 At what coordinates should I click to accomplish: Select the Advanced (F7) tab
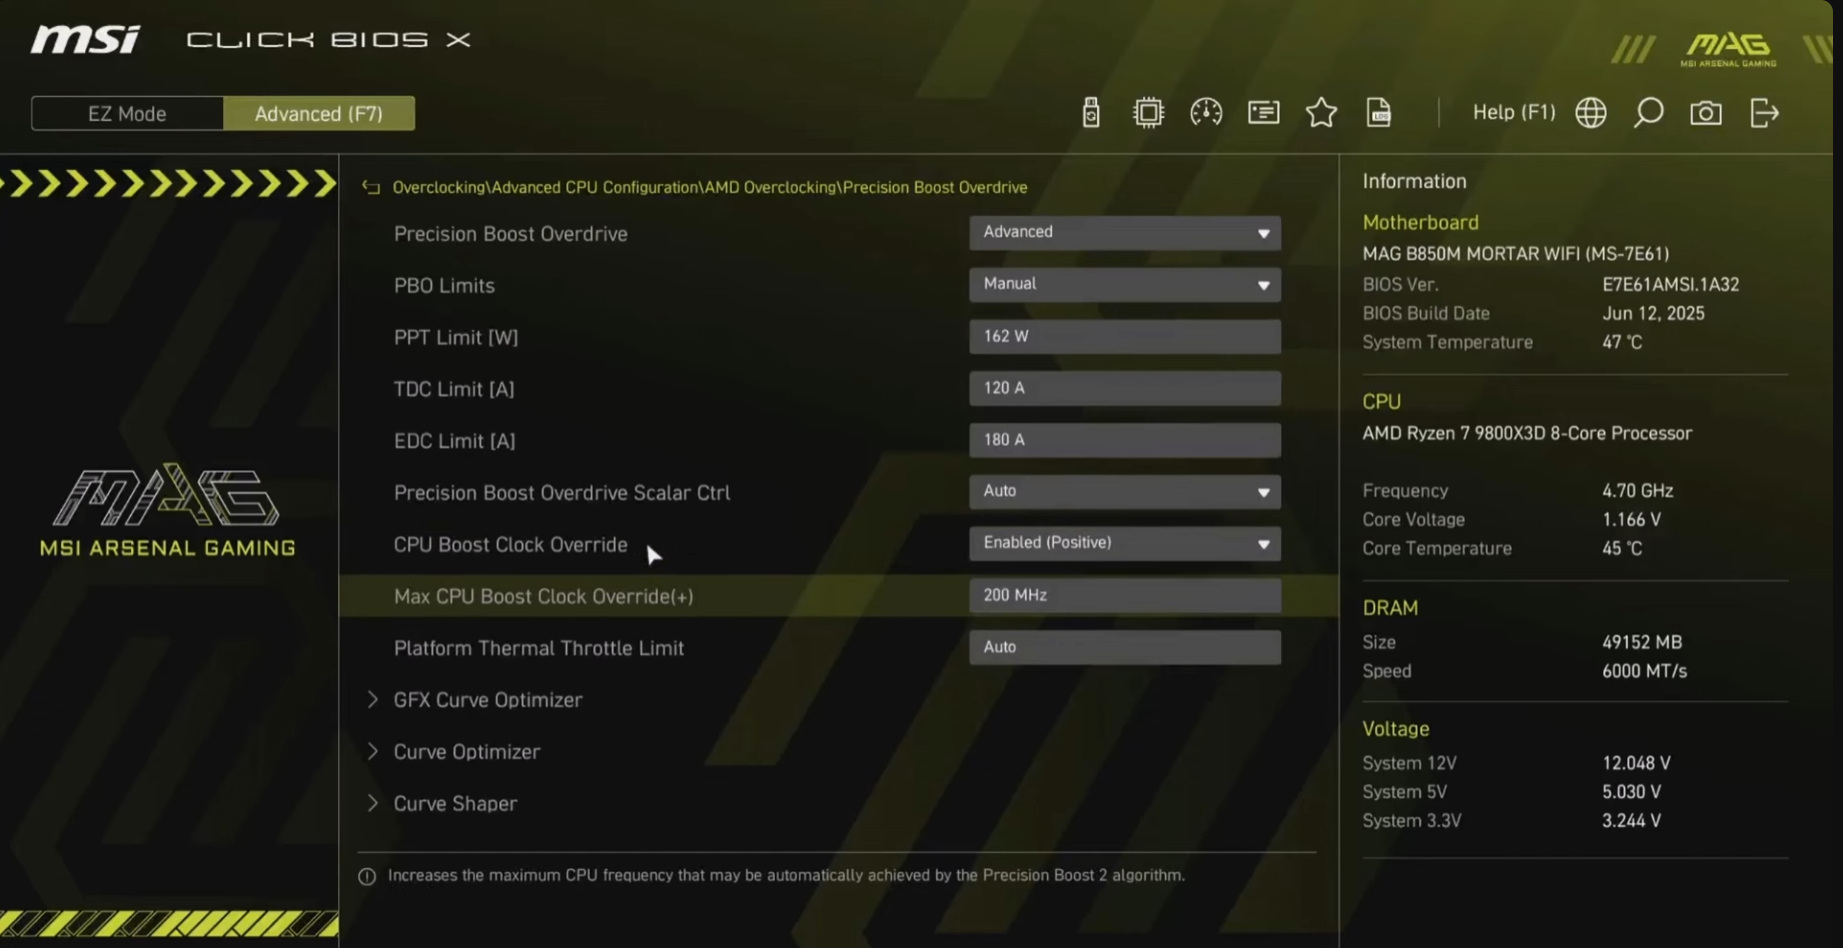pos(319,113)
